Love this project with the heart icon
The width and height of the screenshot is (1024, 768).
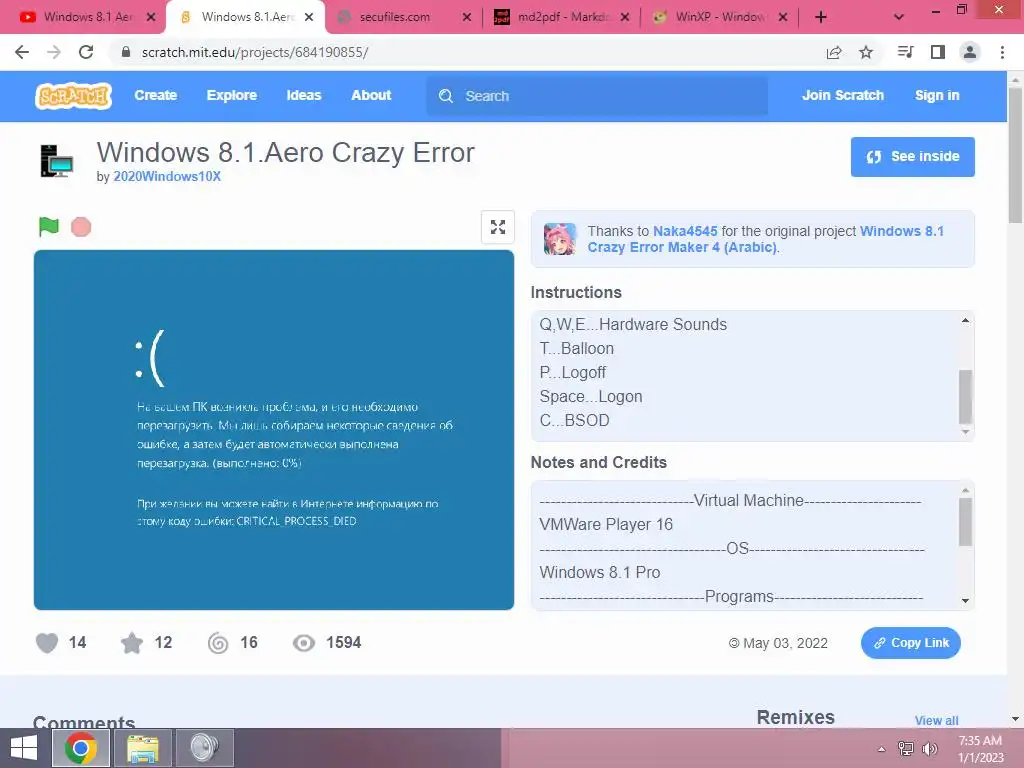[x=47, y=643]
